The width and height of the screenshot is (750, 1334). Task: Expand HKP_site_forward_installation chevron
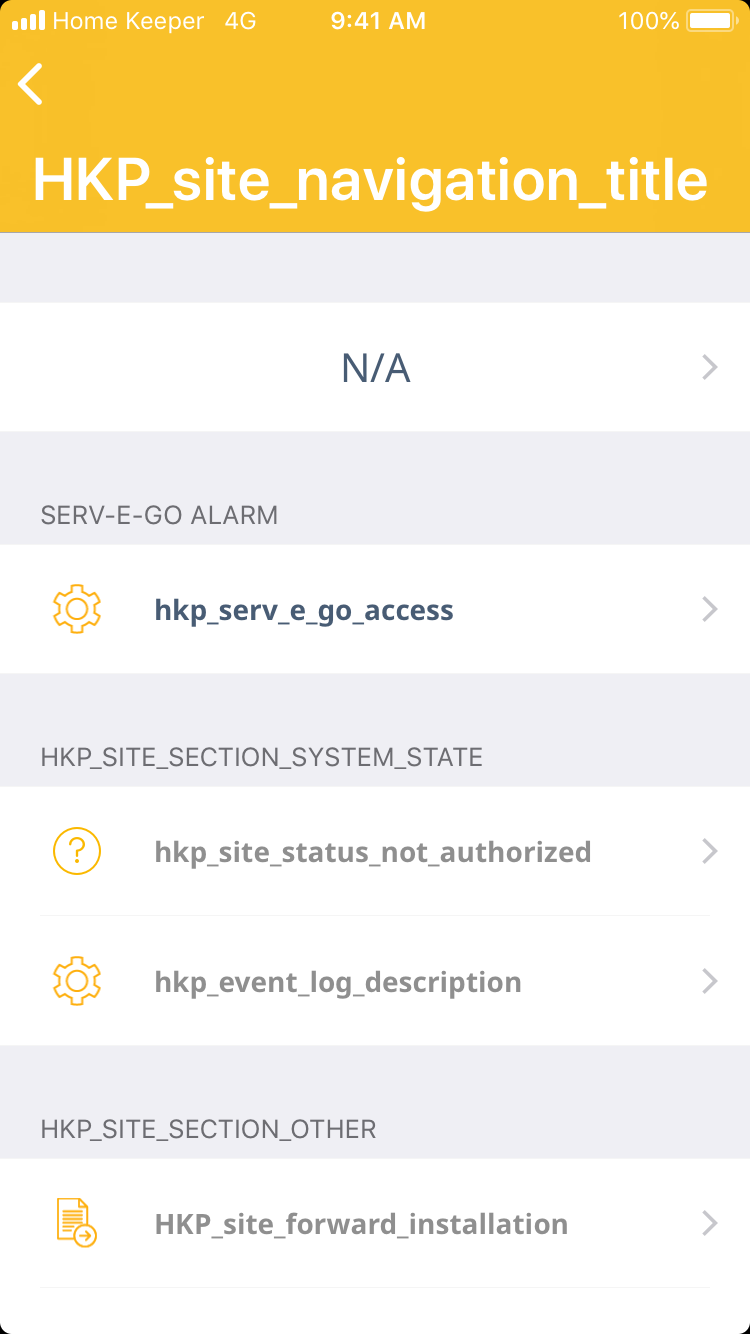710,1223
